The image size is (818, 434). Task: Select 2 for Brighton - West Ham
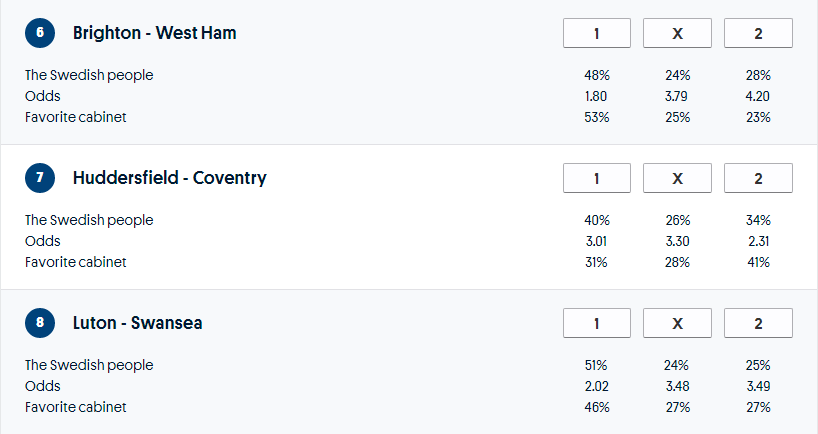(758, 34)
